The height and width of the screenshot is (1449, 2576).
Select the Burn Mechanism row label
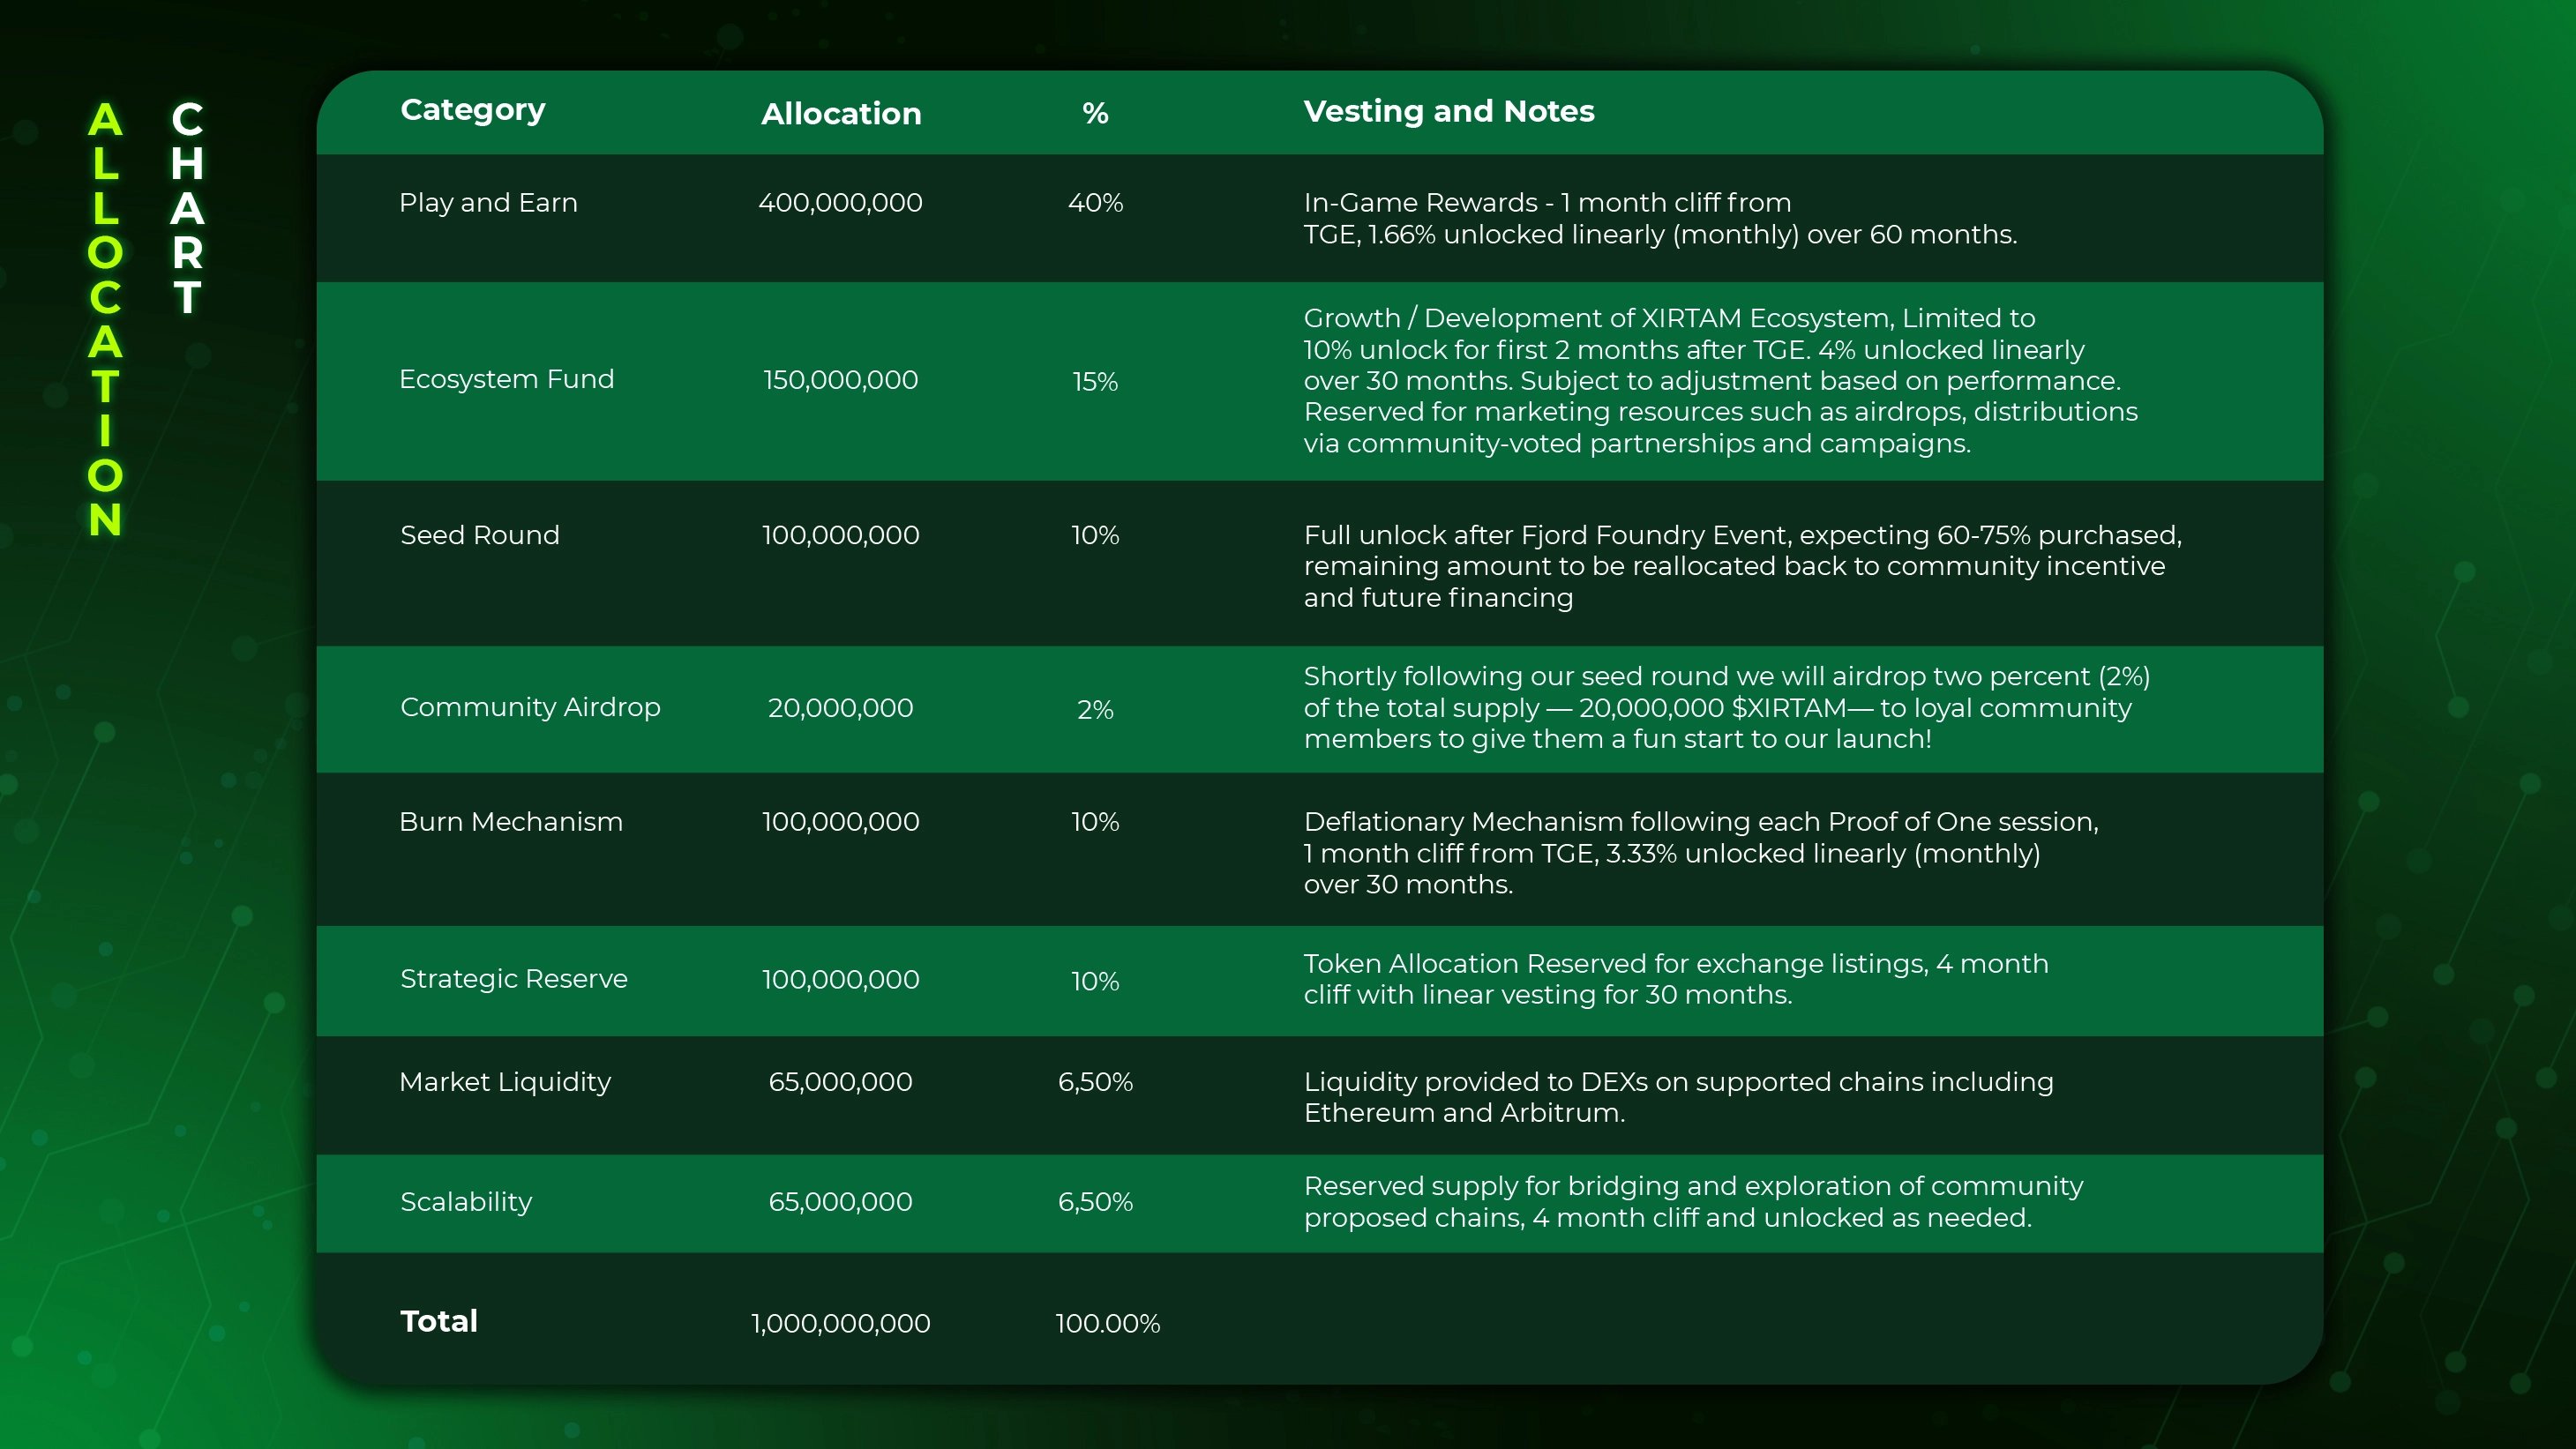[x=510, y=822]
